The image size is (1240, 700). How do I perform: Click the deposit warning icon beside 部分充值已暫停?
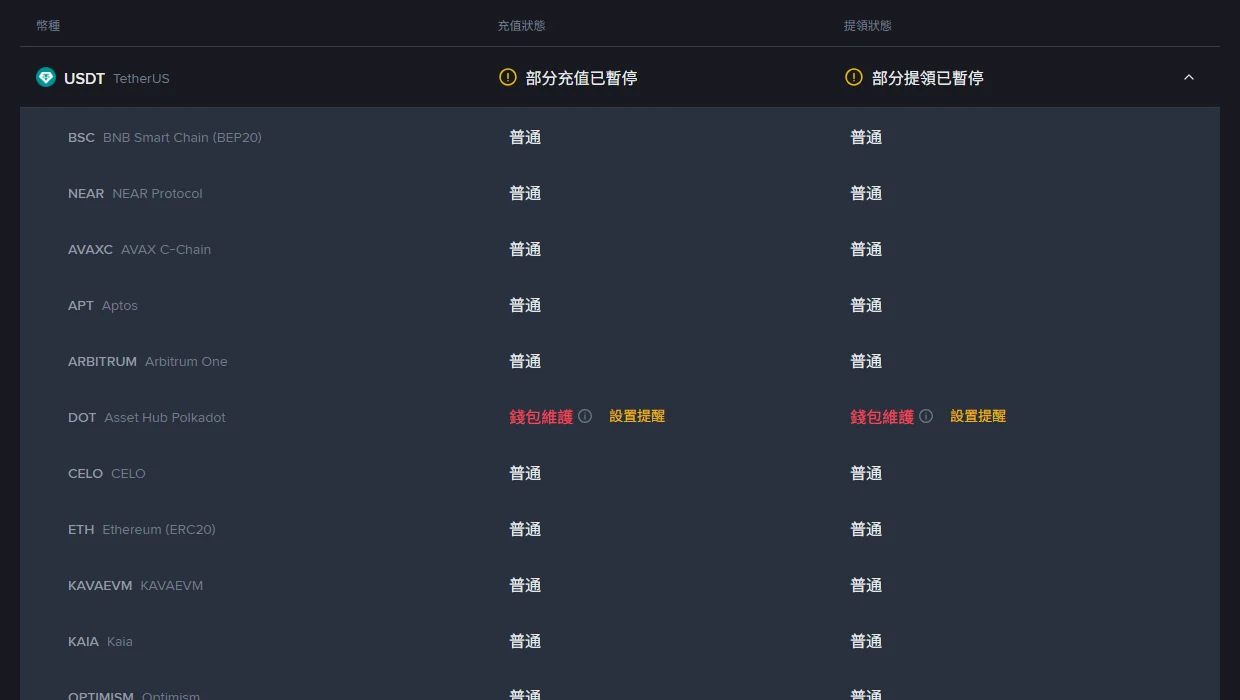tap(508, 77)
